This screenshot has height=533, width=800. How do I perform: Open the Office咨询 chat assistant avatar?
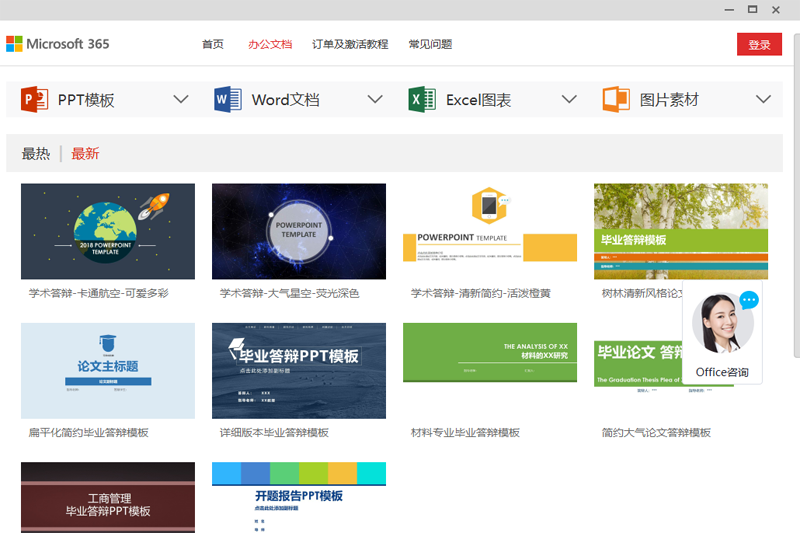[x=722, y=326]
